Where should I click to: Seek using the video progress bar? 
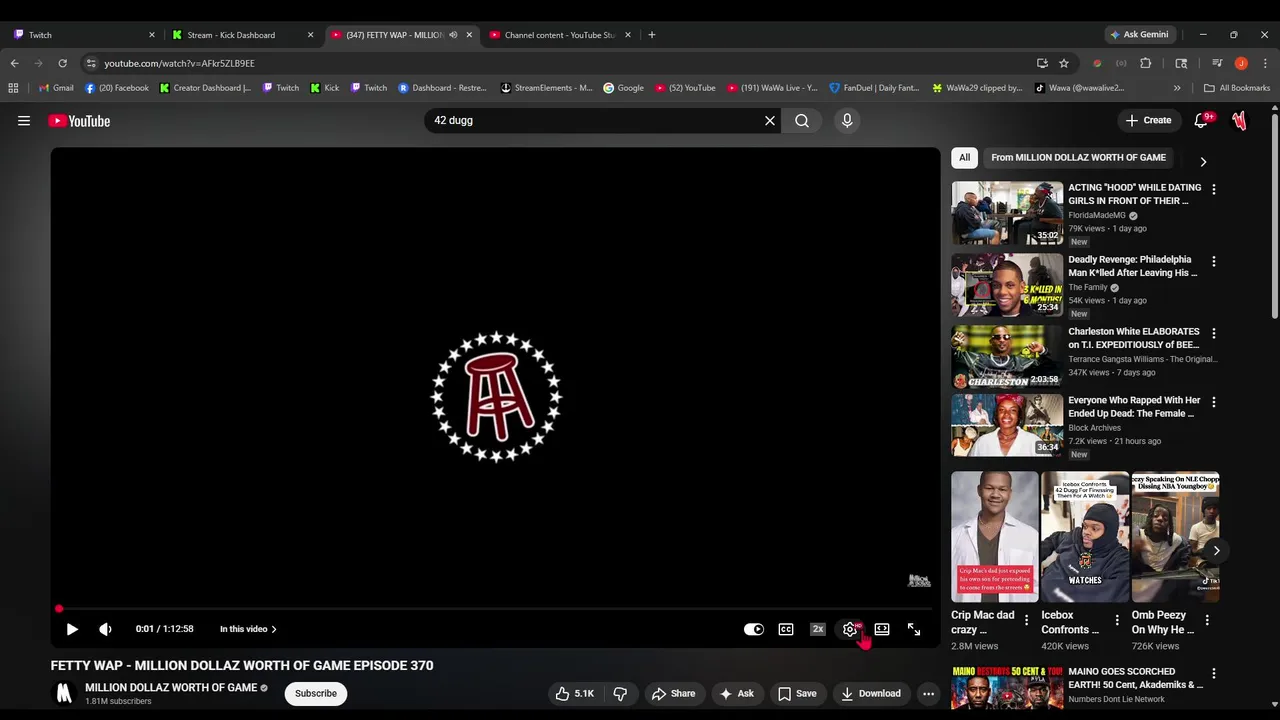(x=495, y=608)
